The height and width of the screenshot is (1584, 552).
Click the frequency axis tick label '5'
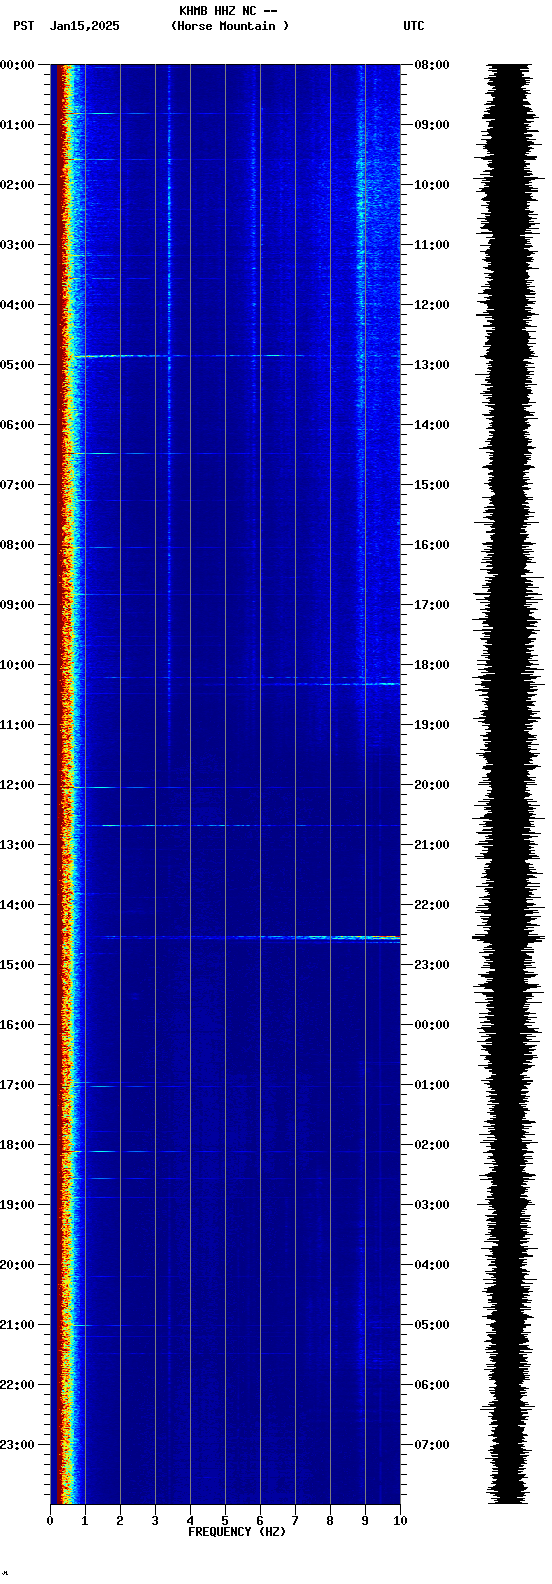pos(225,1521)
